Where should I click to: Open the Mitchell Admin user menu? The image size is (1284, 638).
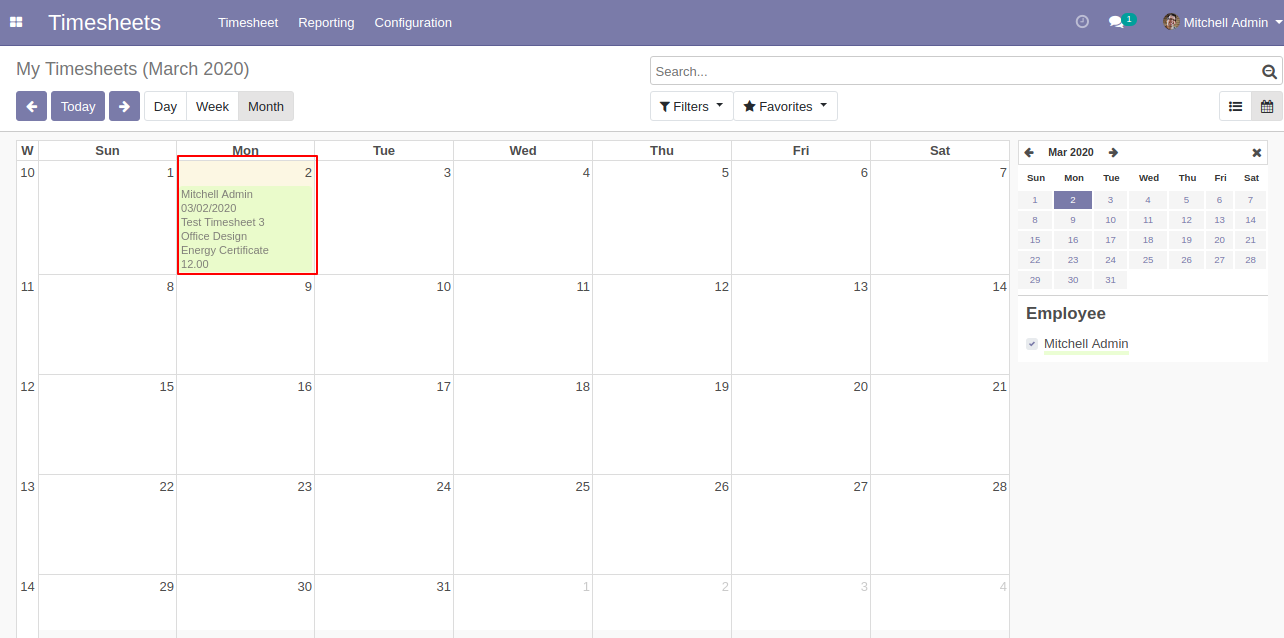pyautogui.click(x=1223, y=22)
